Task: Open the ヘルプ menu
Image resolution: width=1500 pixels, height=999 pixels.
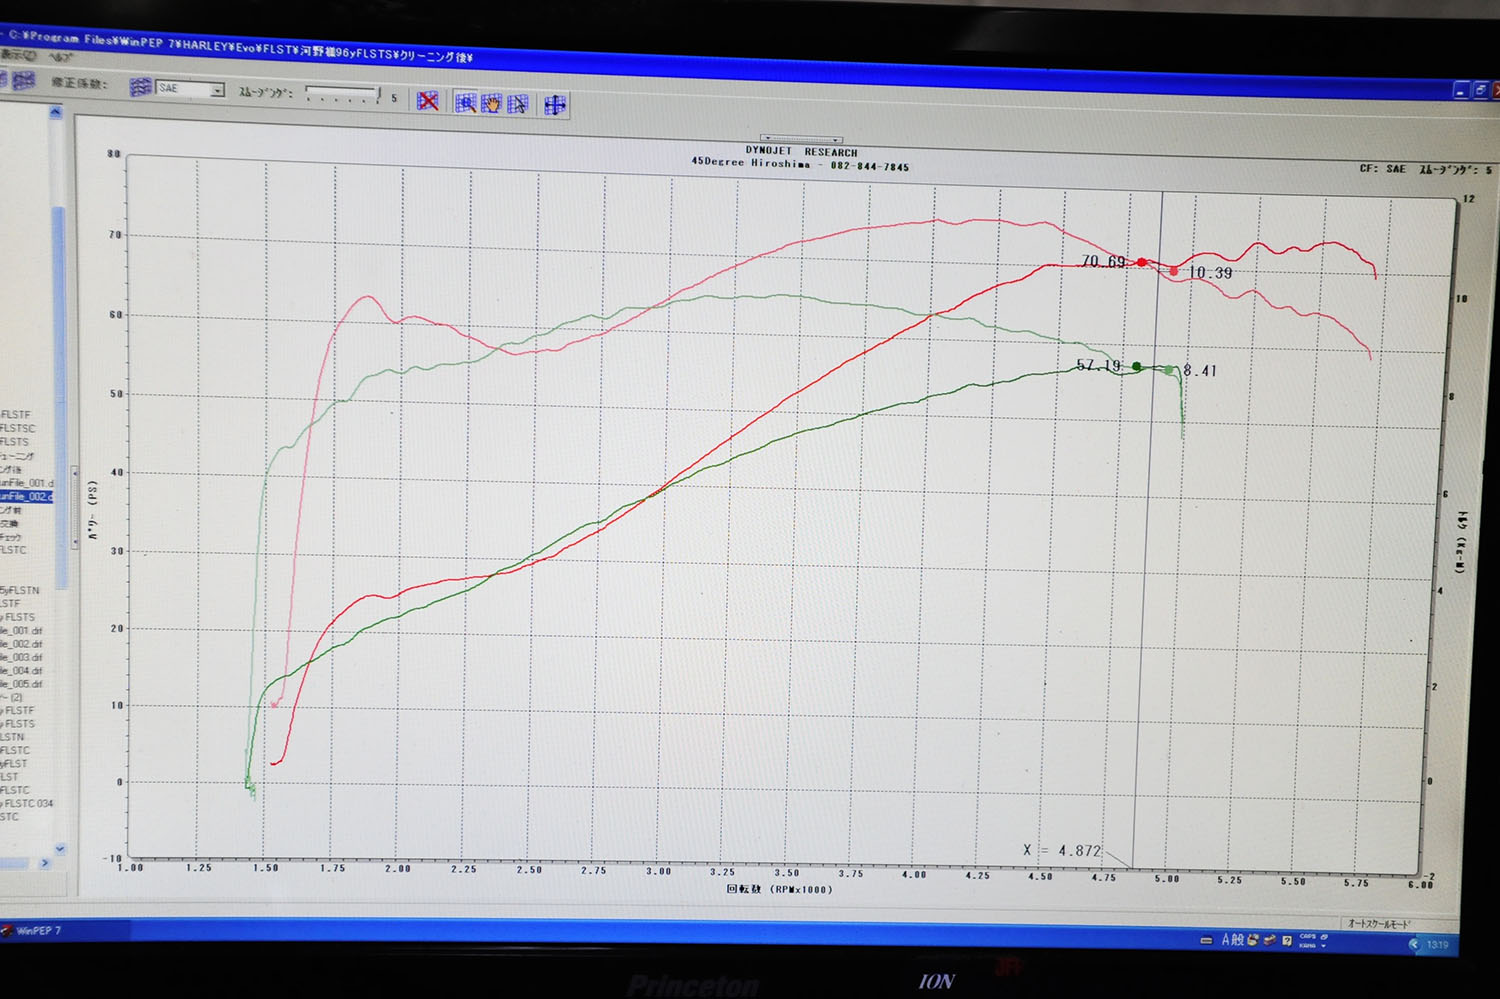Action: (60, 57)
